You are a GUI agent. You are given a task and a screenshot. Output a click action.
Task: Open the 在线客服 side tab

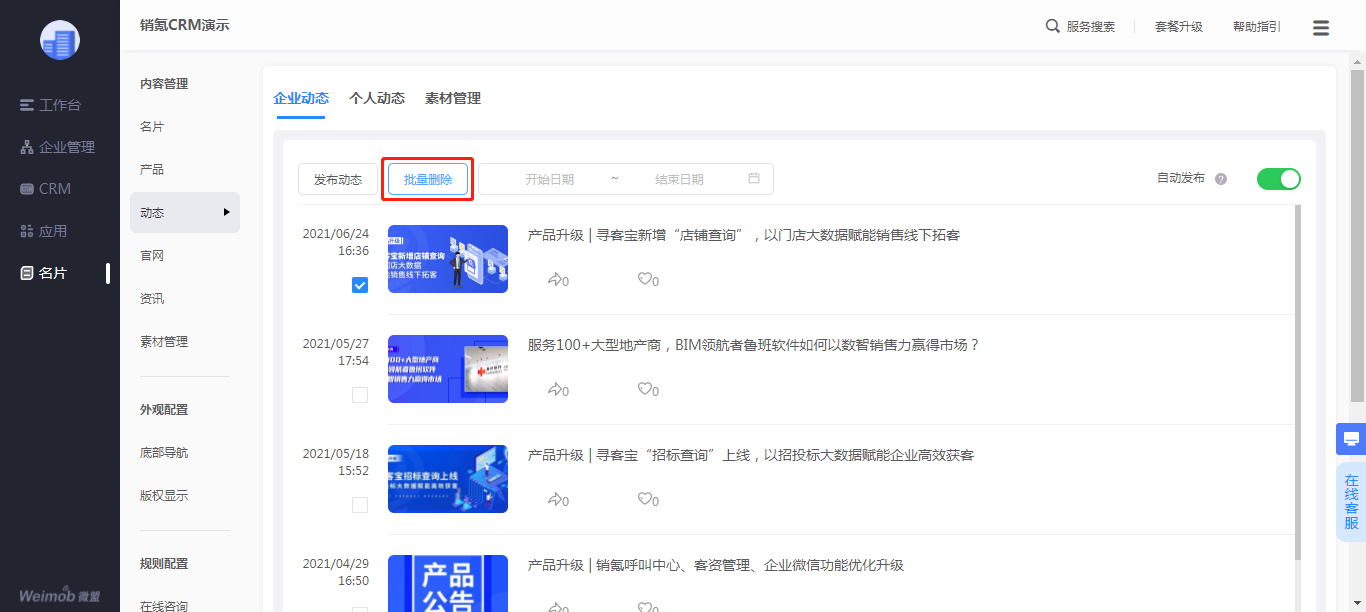(1351, 502)
